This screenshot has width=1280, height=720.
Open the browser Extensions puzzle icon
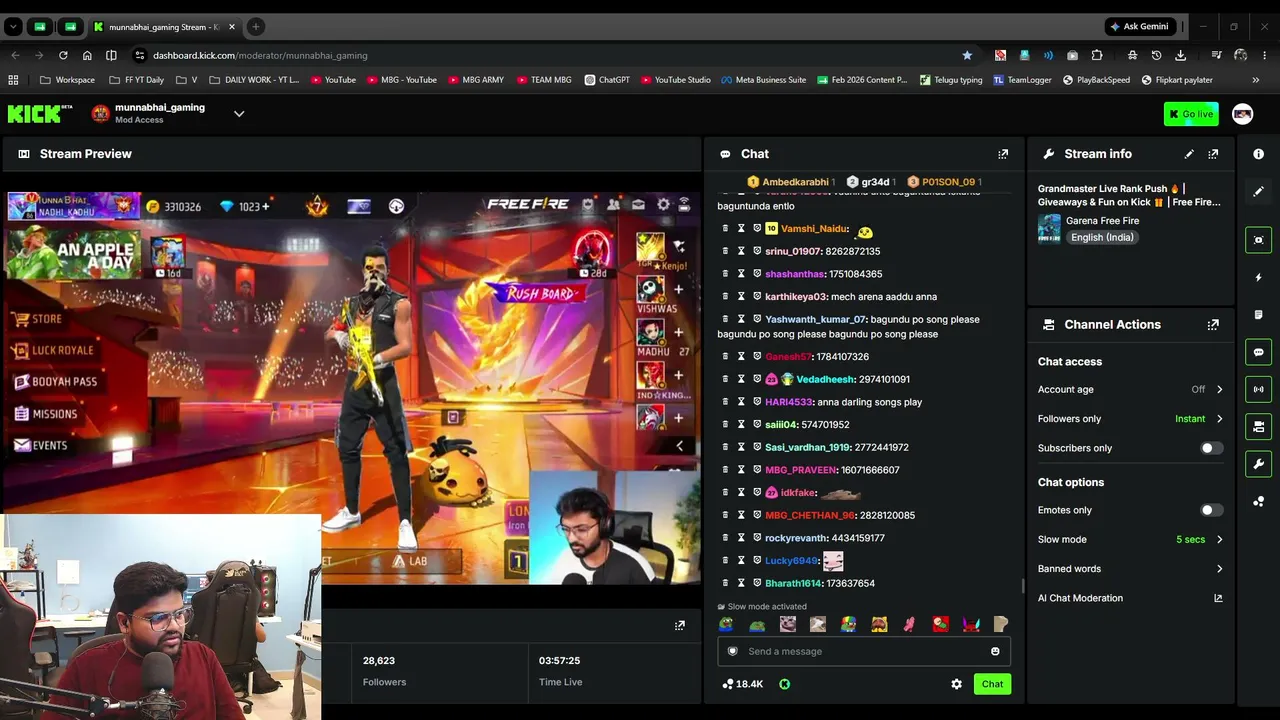1097,55
